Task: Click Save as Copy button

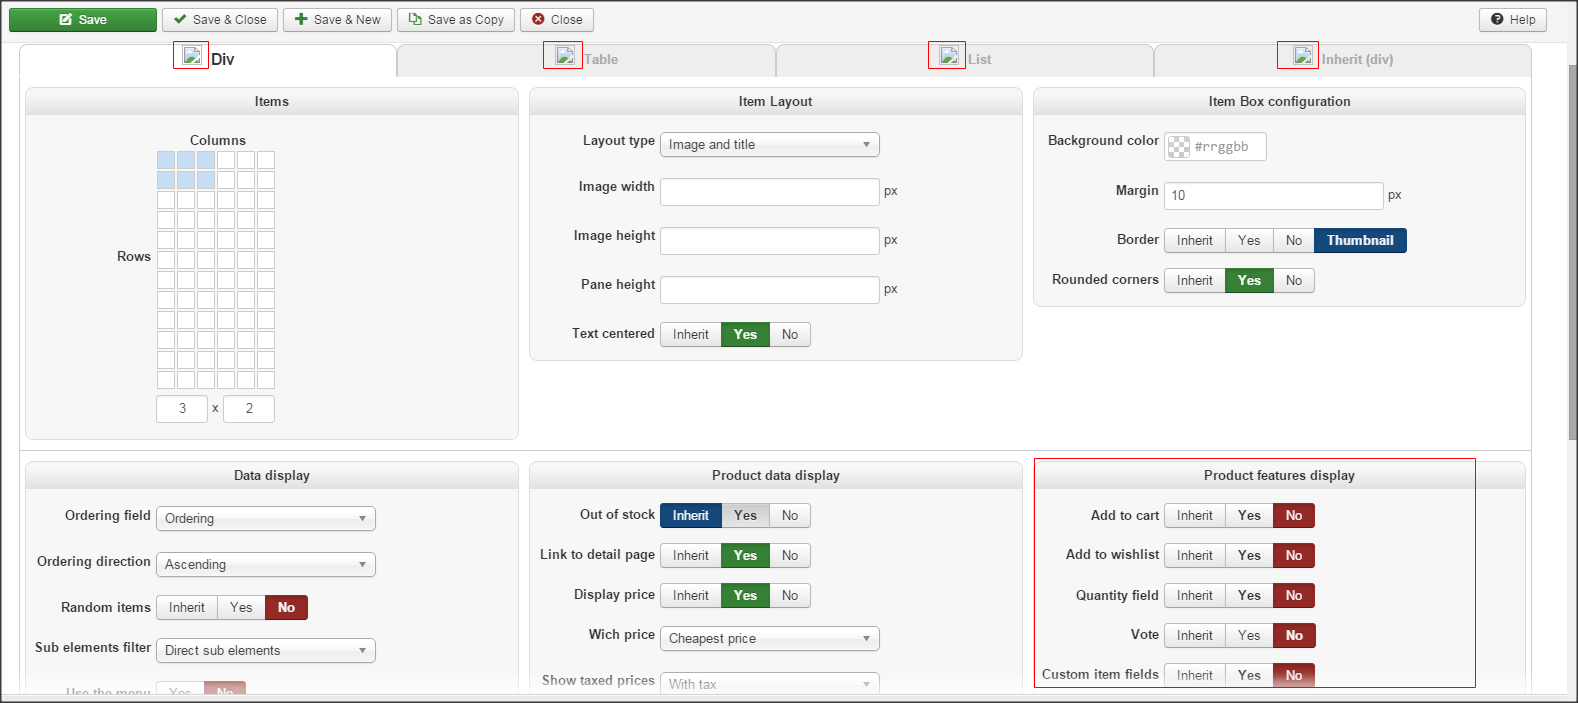Action: [x=456, y=20]
